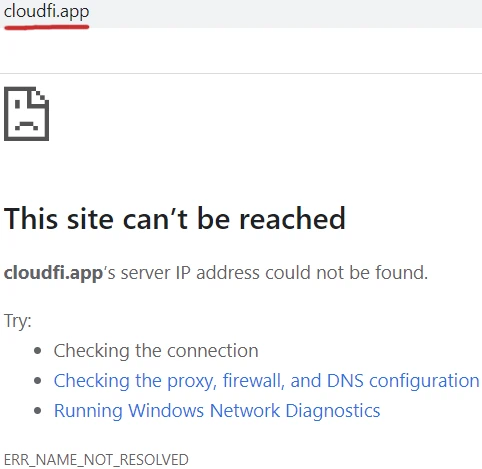Click the cloudfi.app URL in the address bar

tap(46, 12)
